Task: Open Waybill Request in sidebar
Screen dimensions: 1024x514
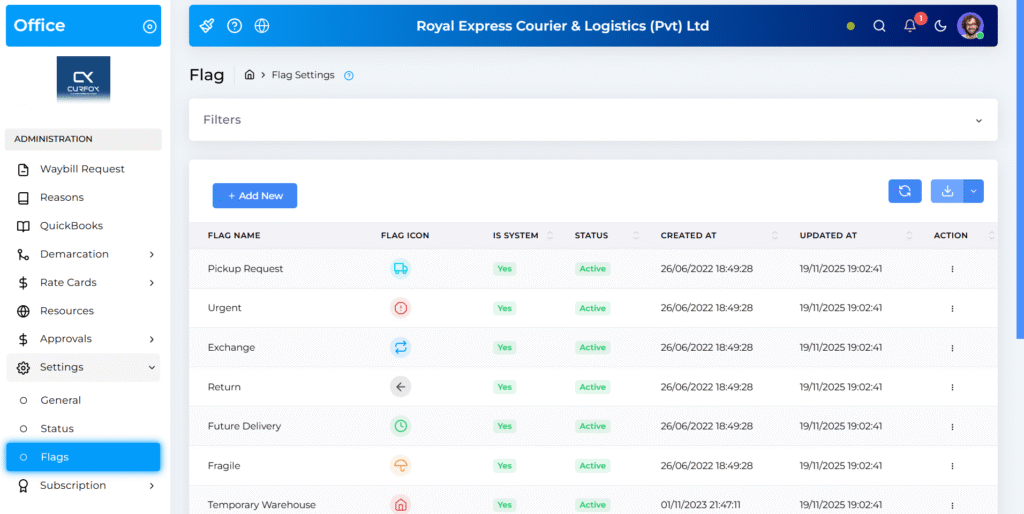Action: [x=82, y=169]
